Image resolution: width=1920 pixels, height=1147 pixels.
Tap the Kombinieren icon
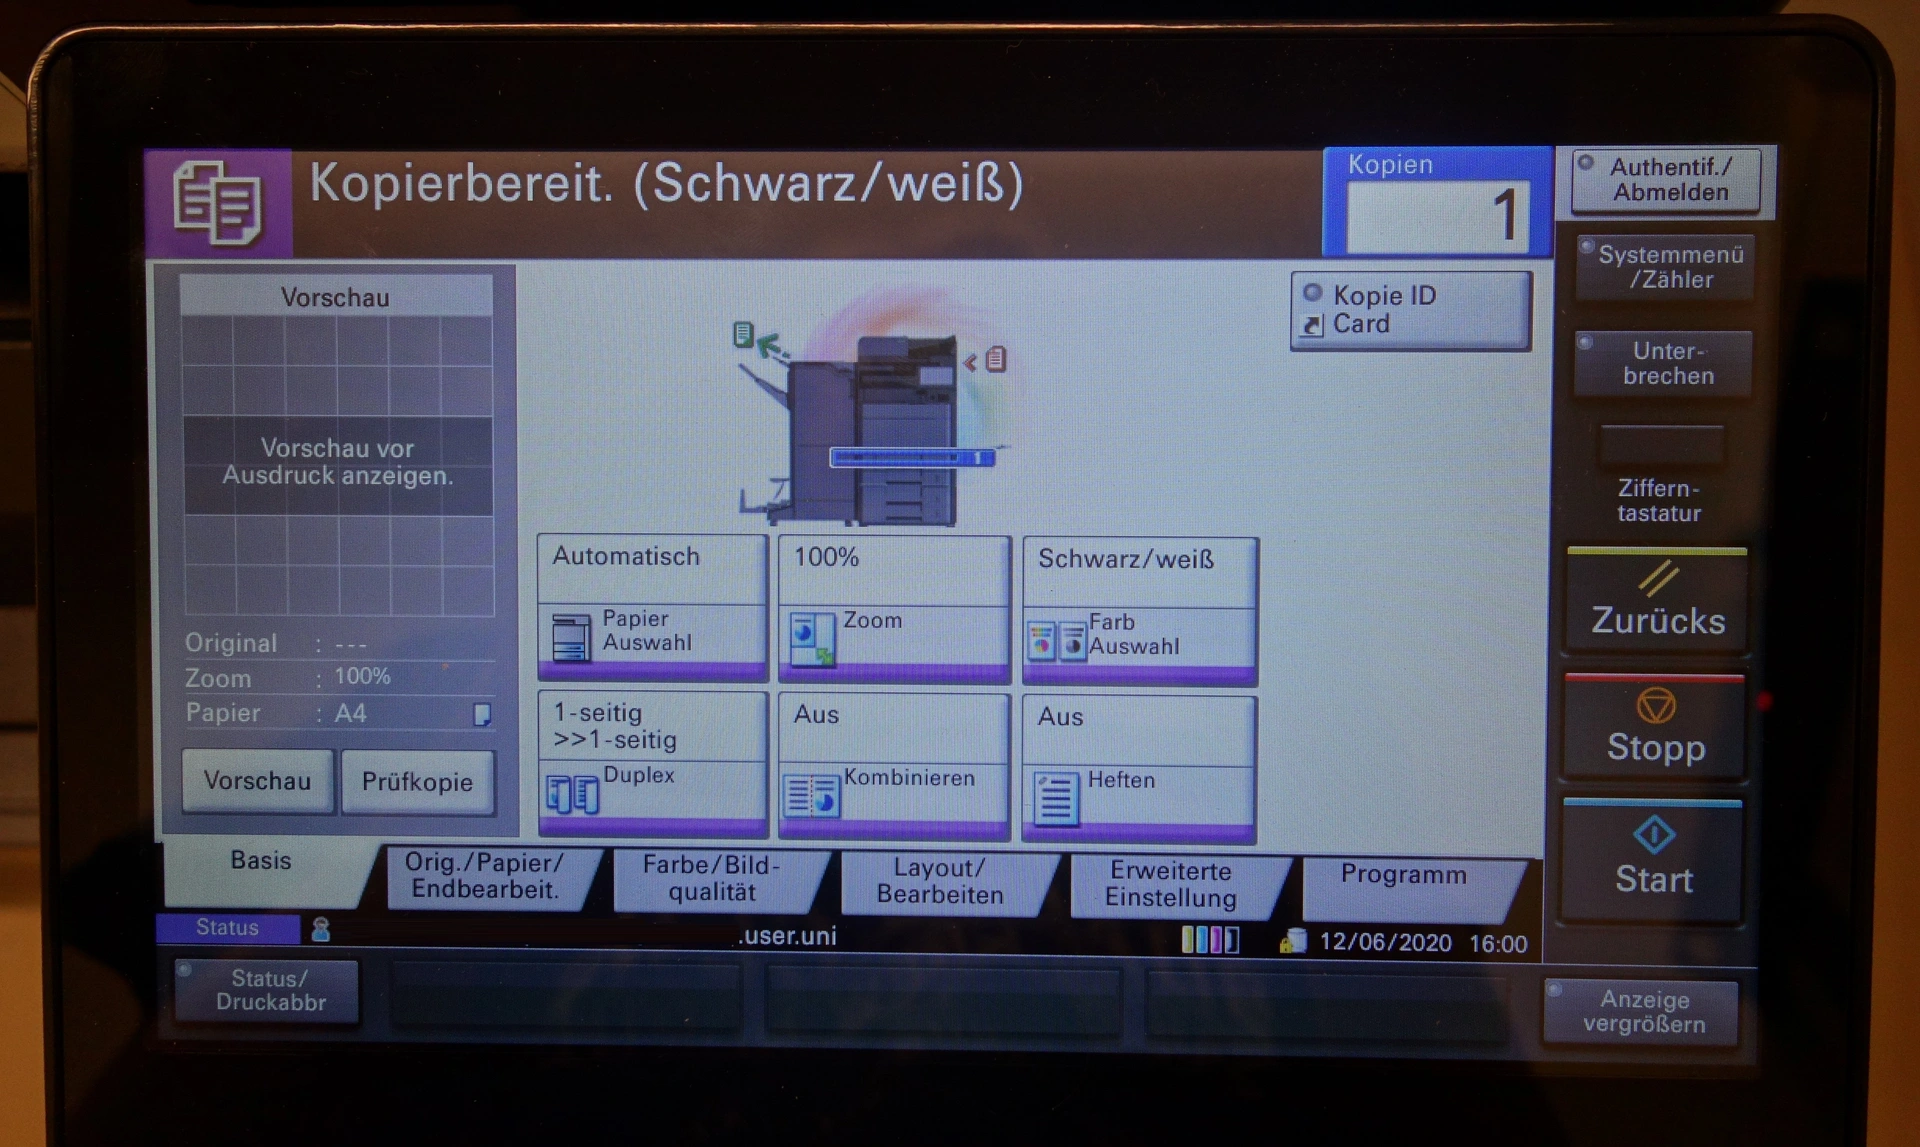point(811,796)
